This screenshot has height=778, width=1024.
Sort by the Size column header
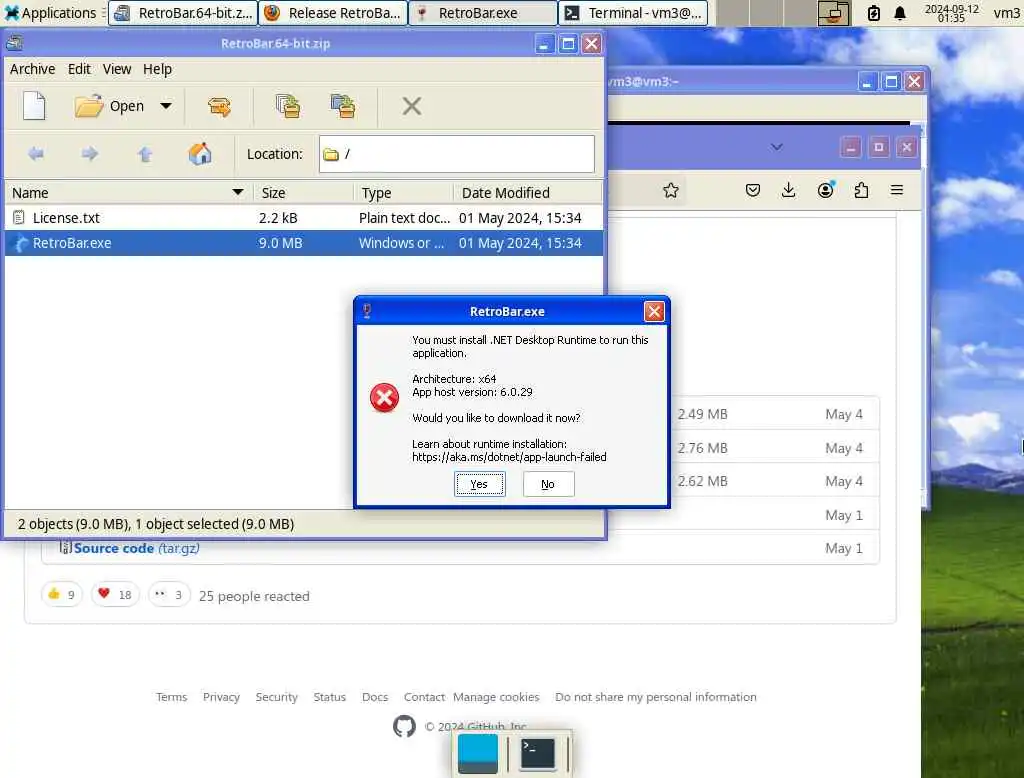[303, 193]
